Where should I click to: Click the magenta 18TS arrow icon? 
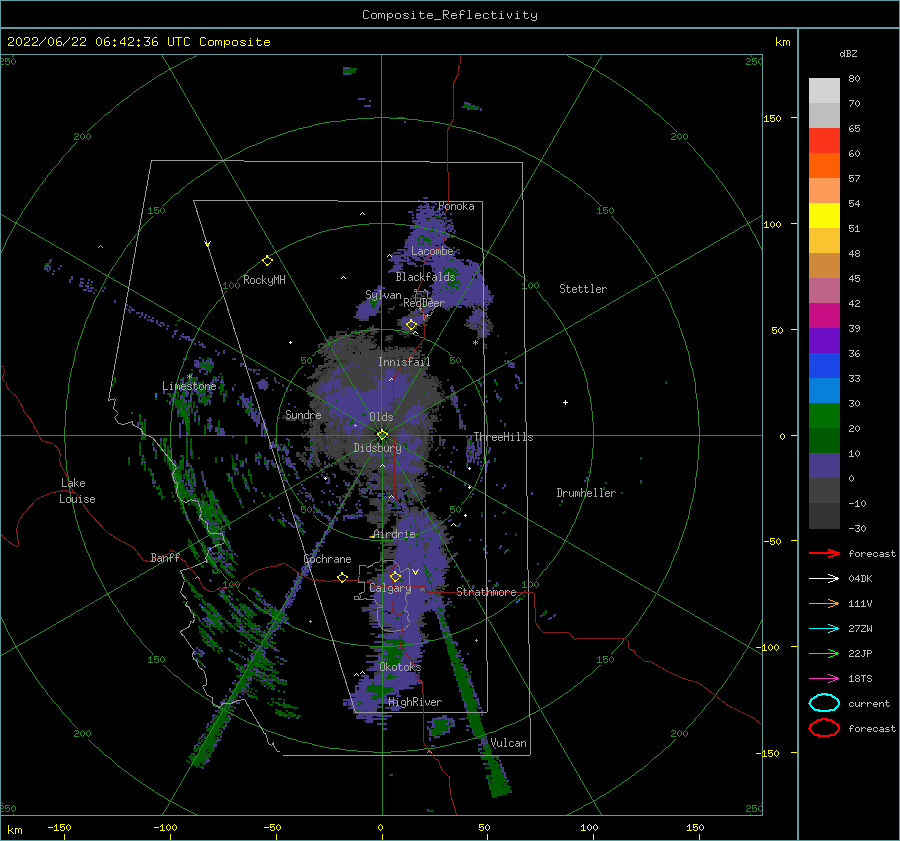point(824,679)
